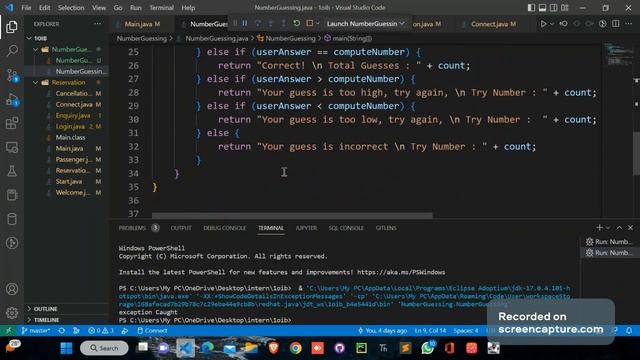This screenshot has height=360, width=640.
Task: Switch to the SQL Console tab
Action: [346, 228]
